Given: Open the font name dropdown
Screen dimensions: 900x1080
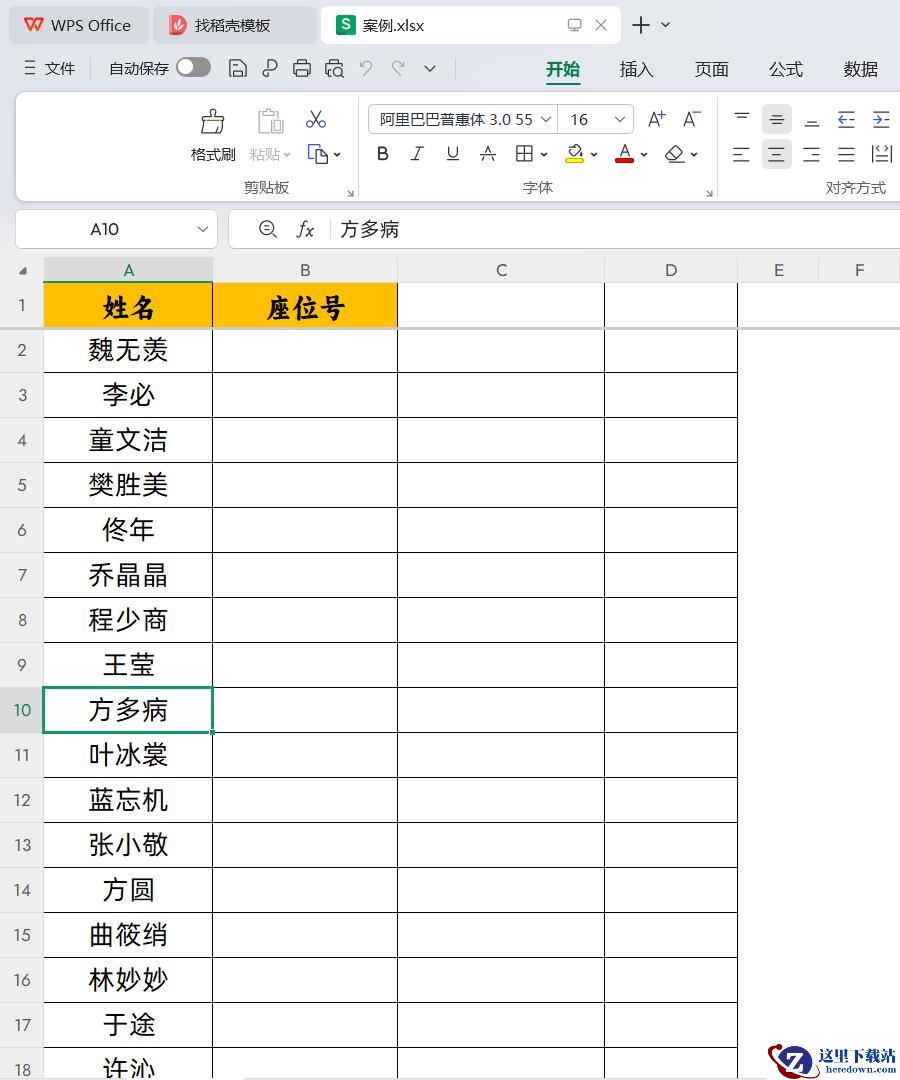Looking at the screenshot, I should (x=546, y=119).
